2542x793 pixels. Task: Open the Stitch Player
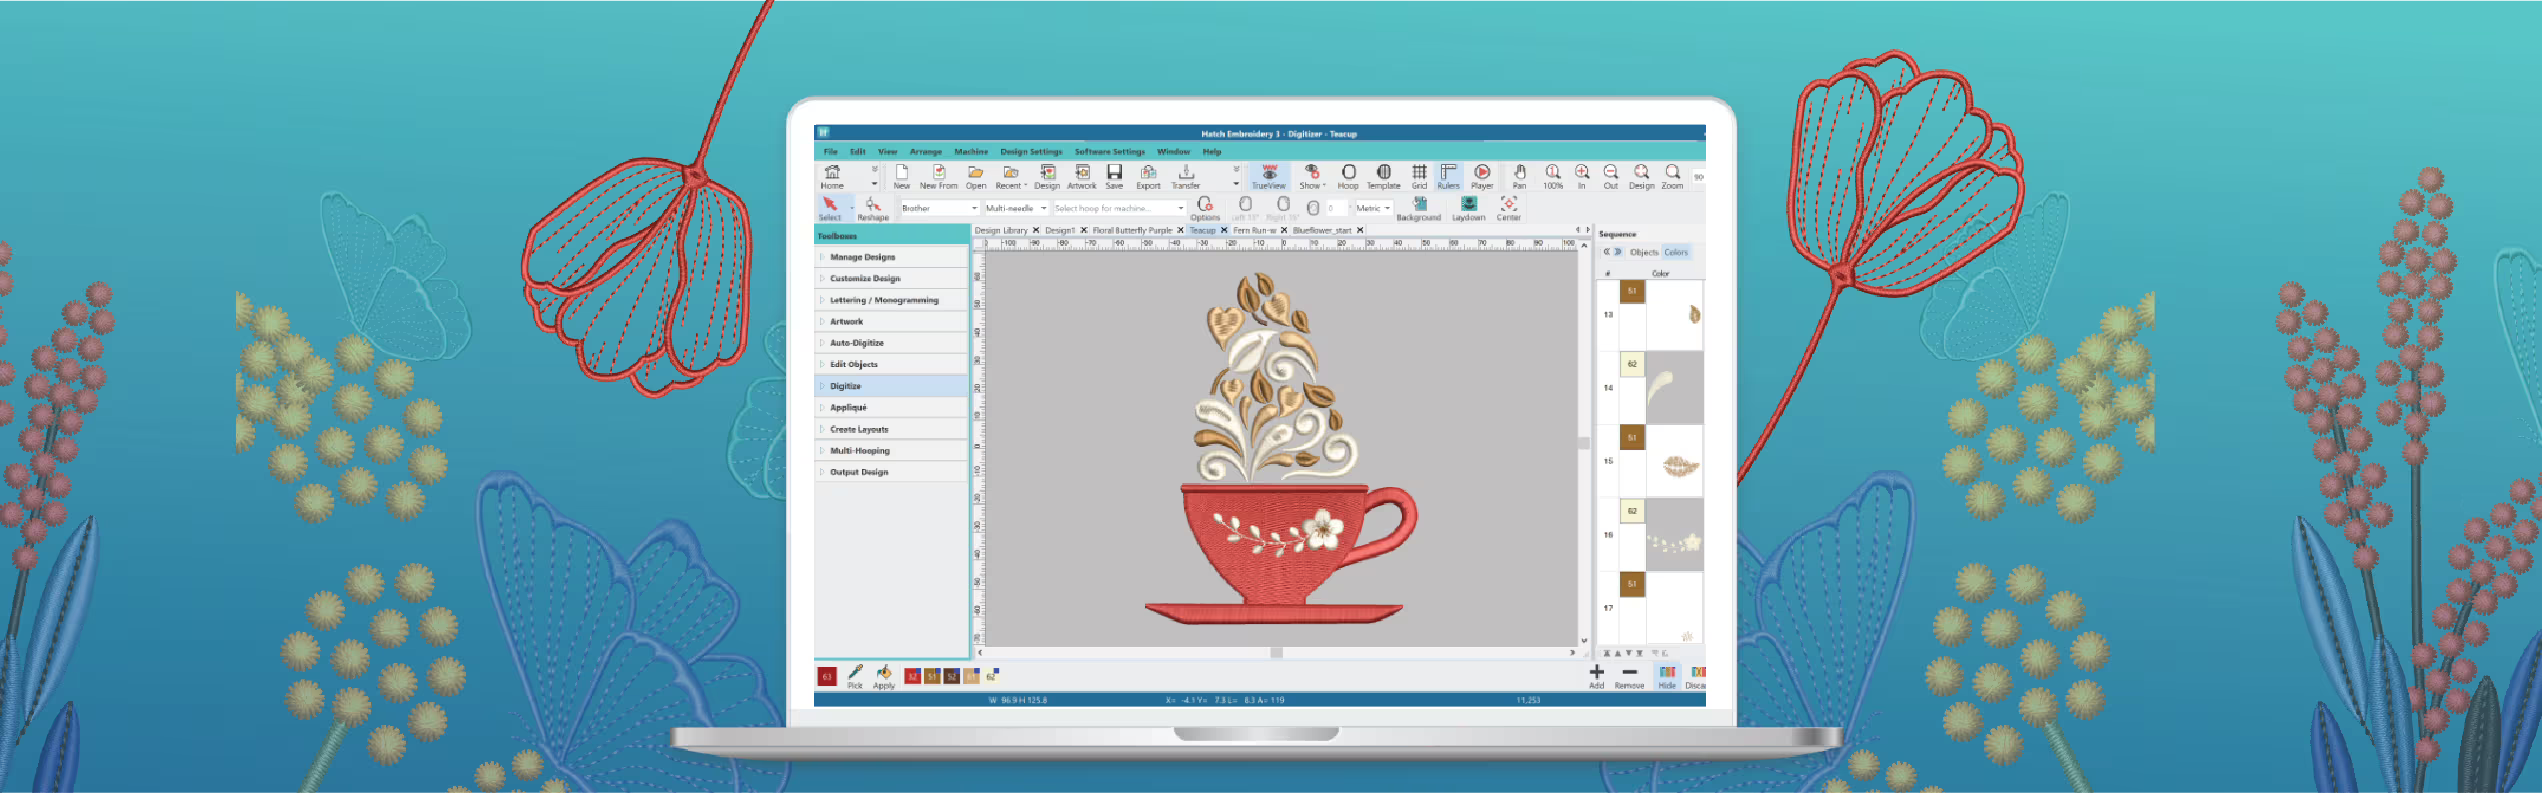1482,177
